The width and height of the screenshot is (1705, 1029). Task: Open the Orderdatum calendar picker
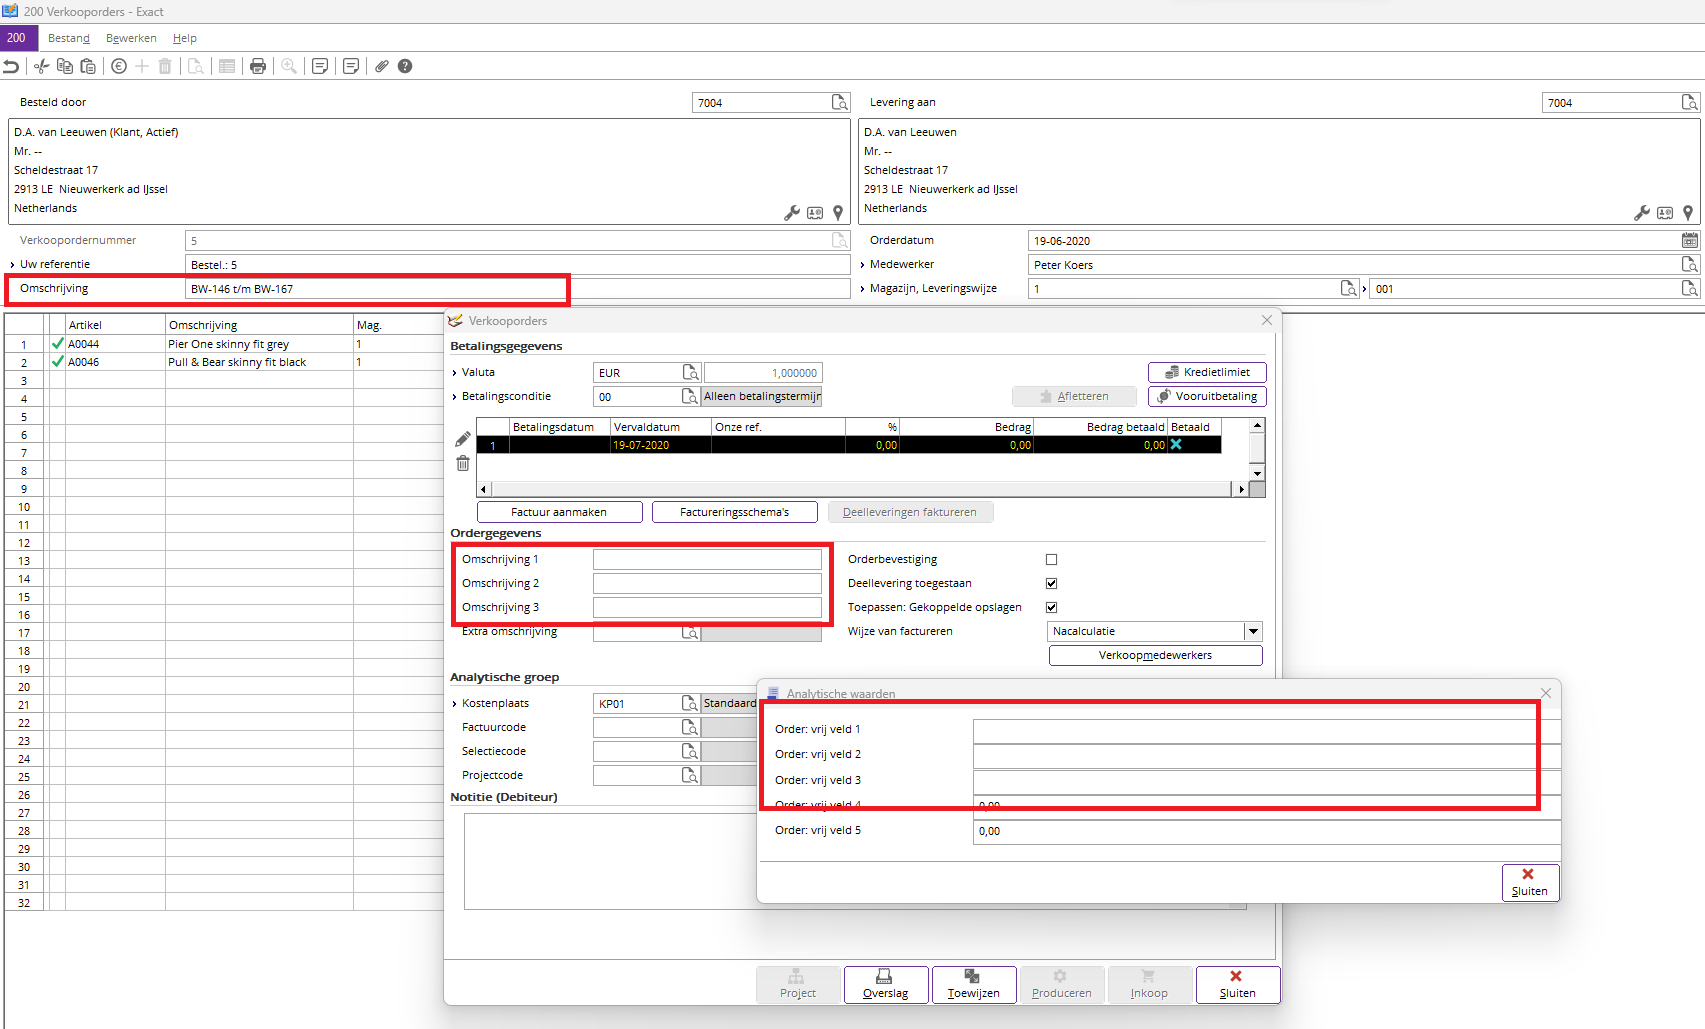[x=1689, y=241]
